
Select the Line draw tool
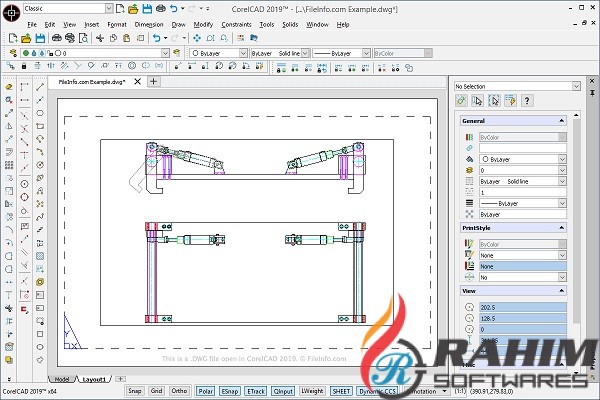coord(40,87)
